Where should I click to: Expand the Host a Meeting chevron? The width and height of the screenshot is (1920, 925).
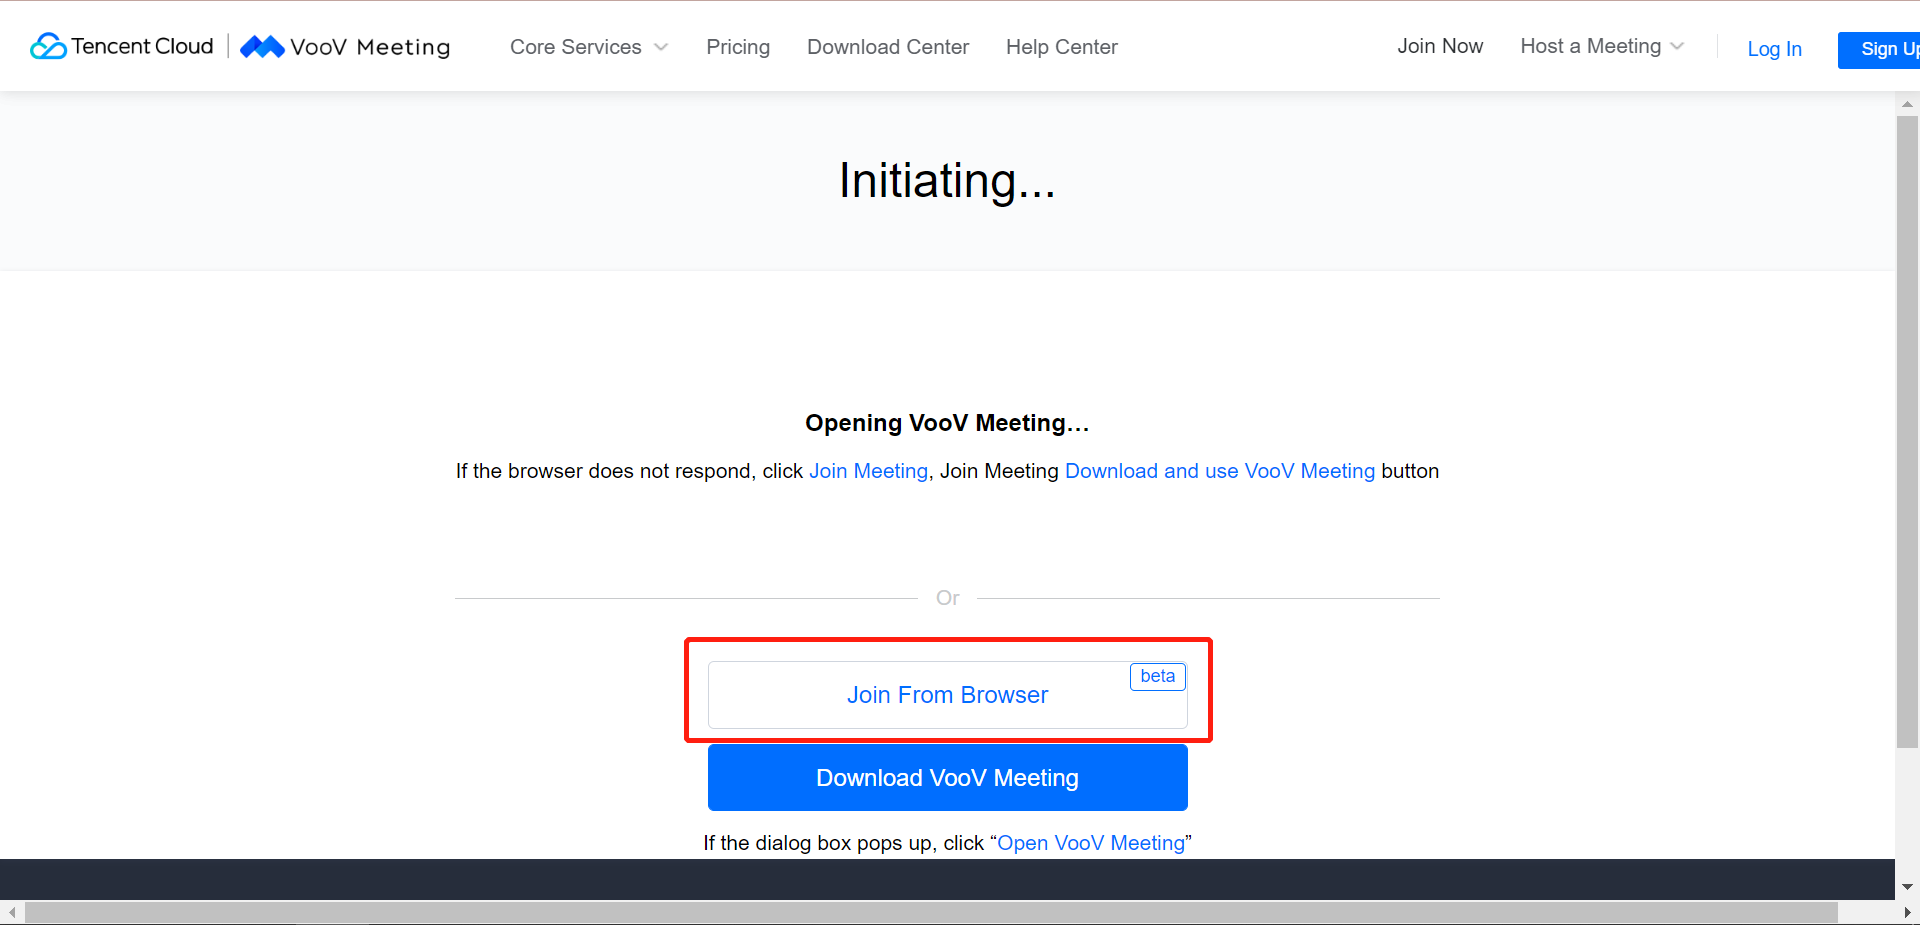1678,46
